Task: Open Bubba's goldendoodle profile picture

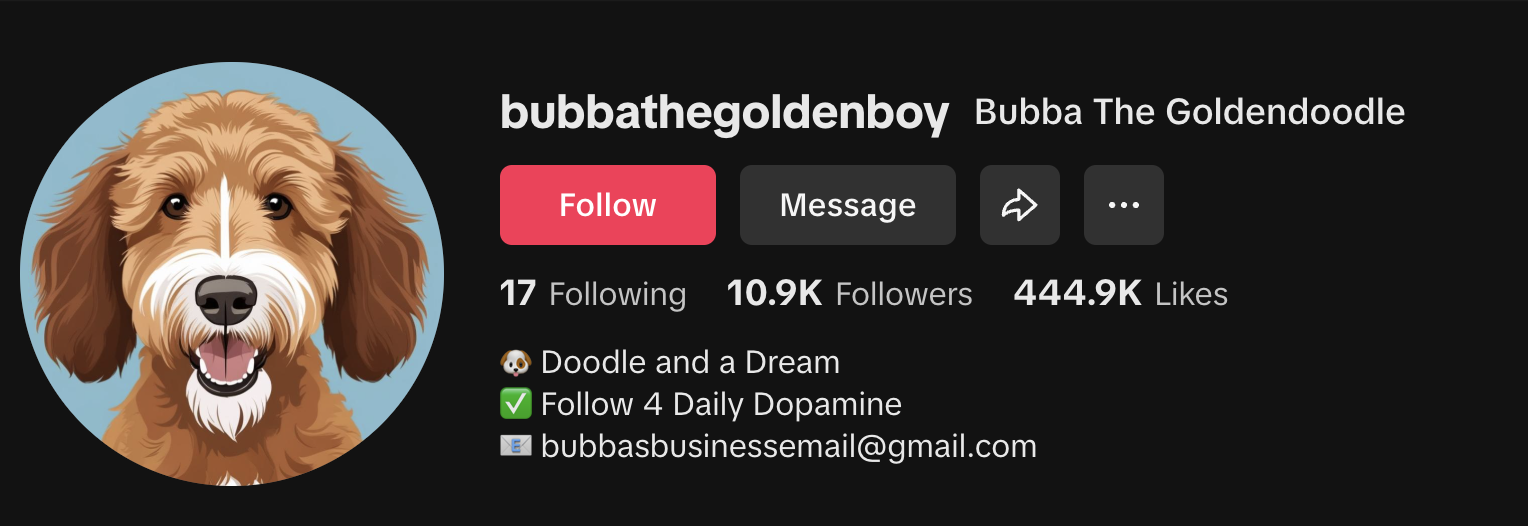Action: click(x=232, y=274)
